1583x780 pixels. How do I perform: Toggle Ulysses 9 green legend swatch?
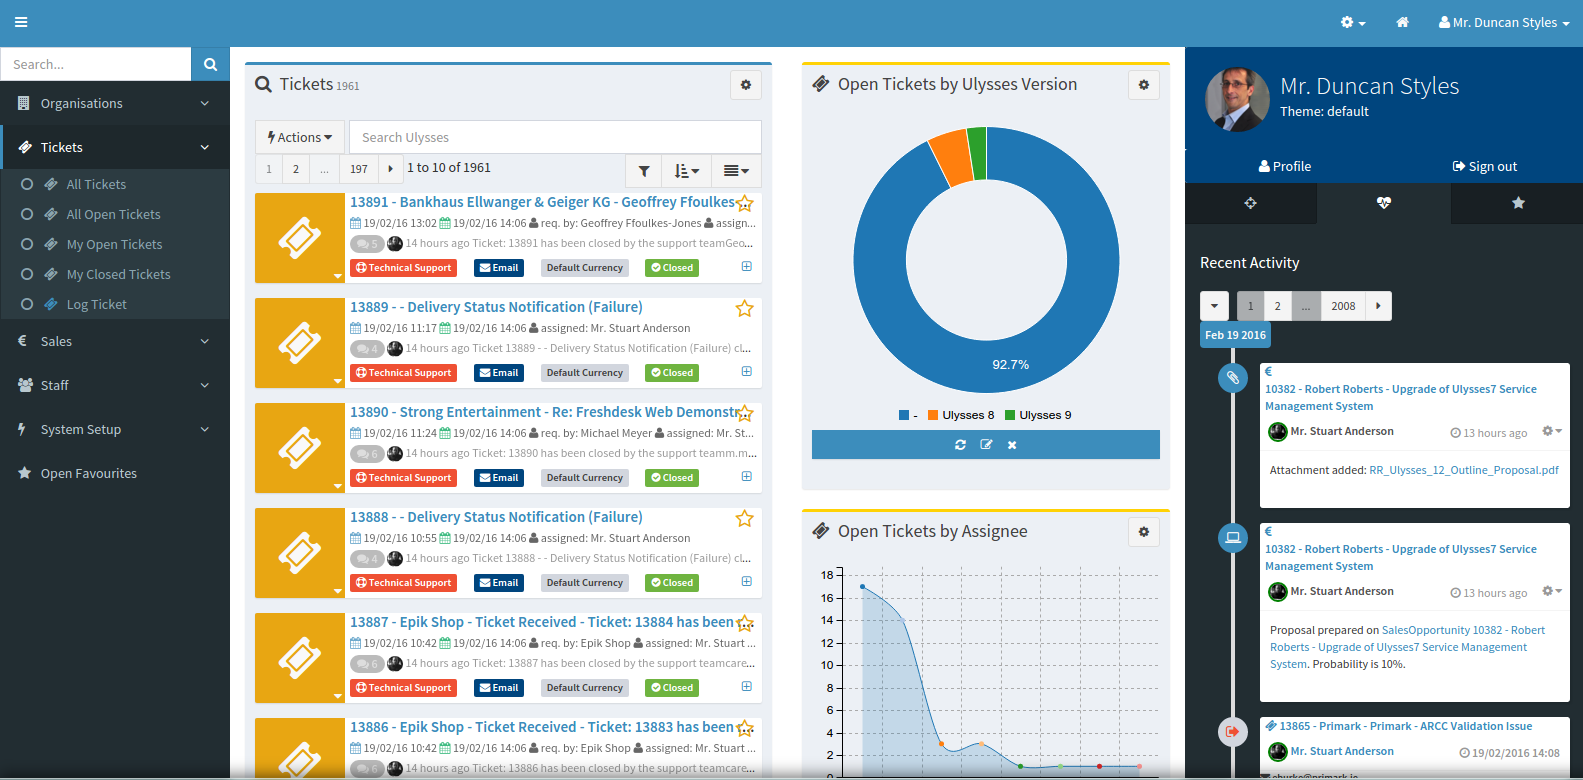point(1010,415)
